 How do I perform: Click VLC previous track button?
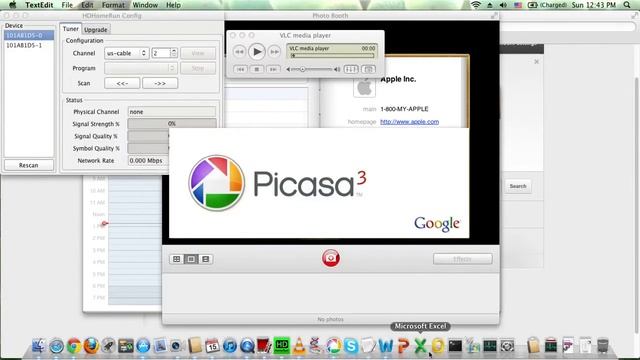click(x=240, y=69)
